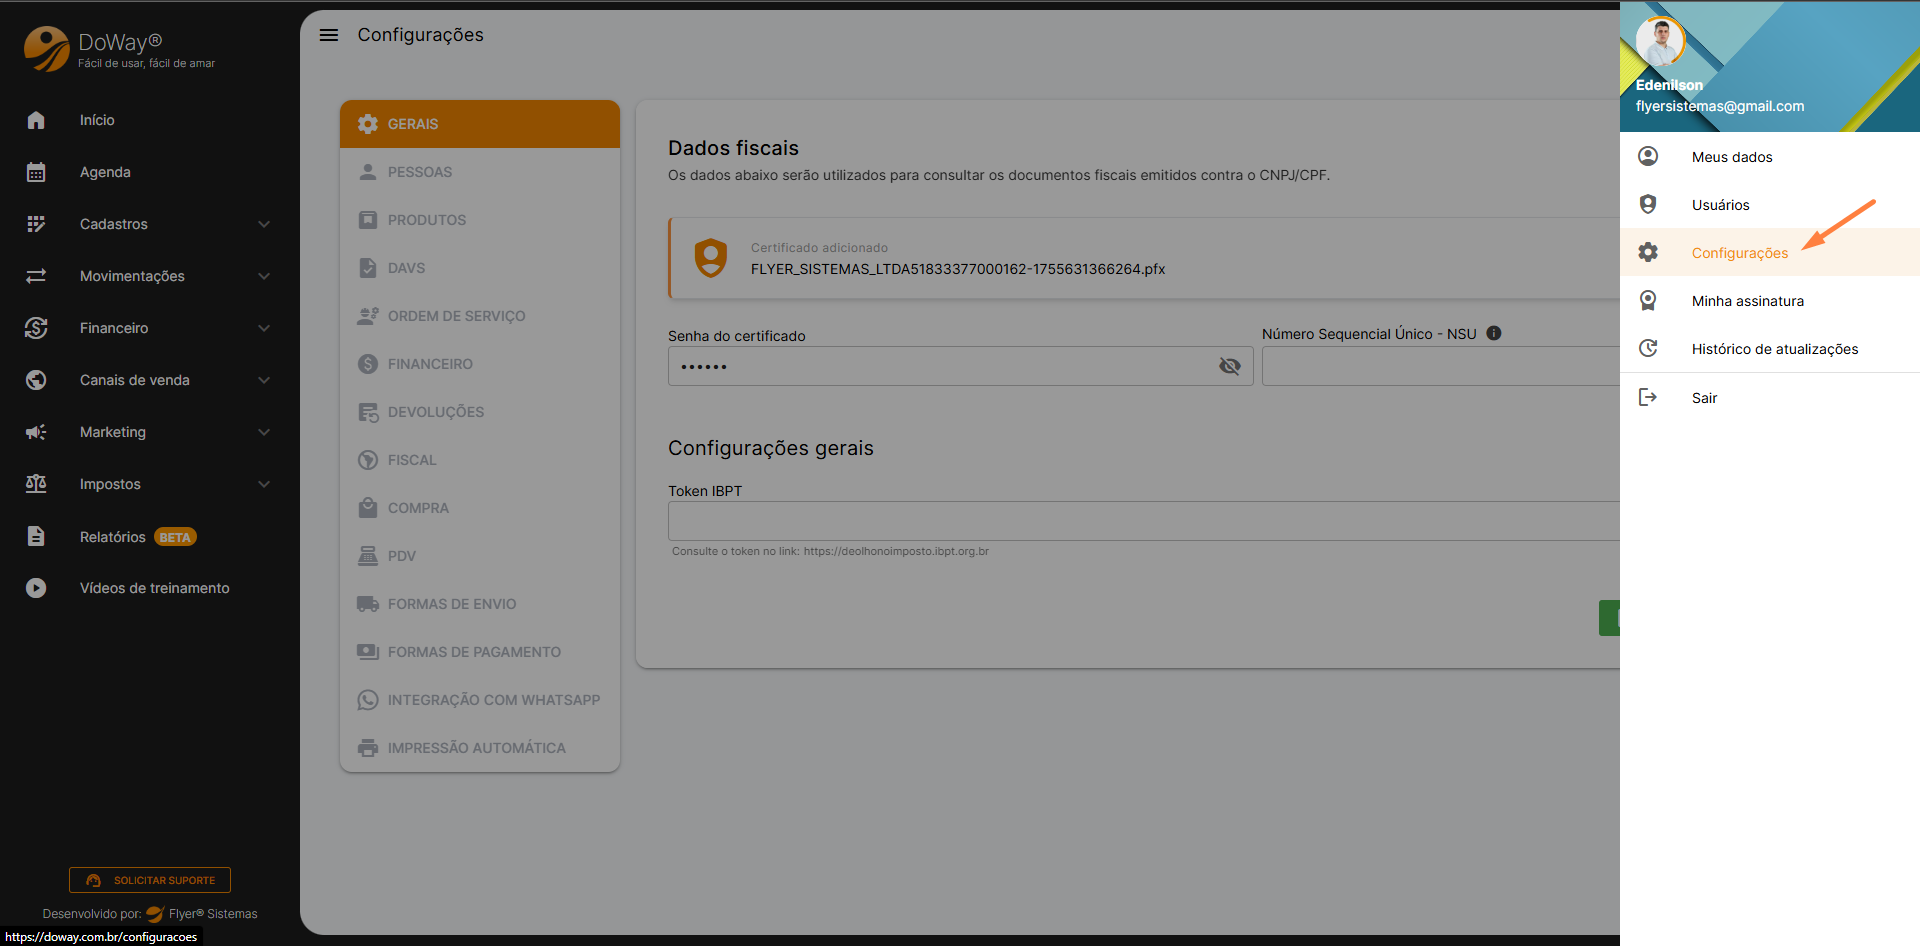Select the PDV settings tab
Screen dimensions: 1920x946
tap(402, 556)
